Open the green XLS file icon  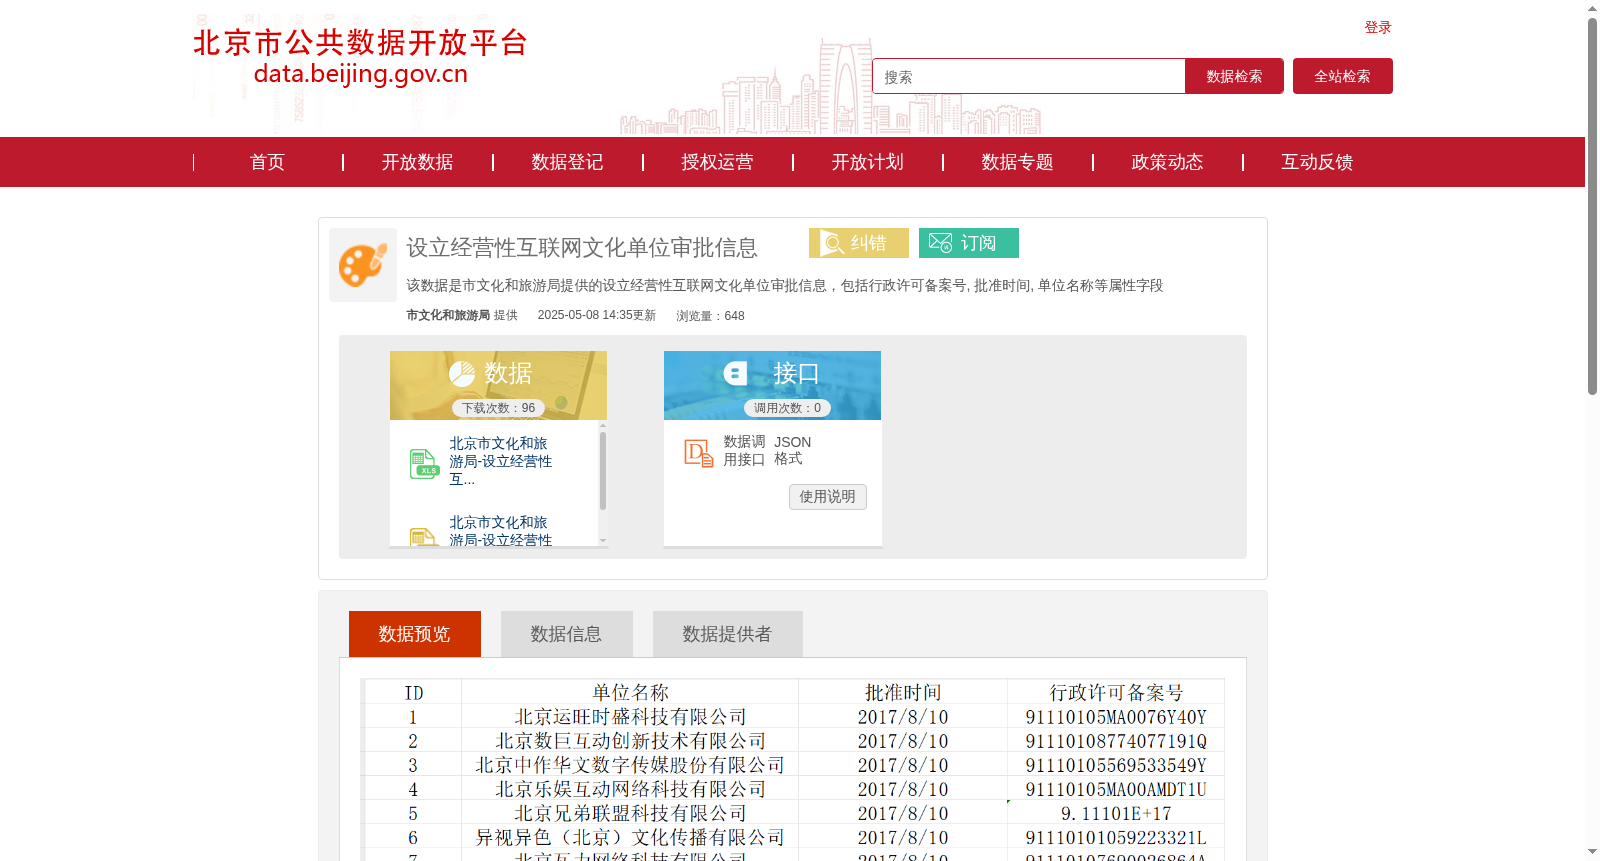point(424,464)
